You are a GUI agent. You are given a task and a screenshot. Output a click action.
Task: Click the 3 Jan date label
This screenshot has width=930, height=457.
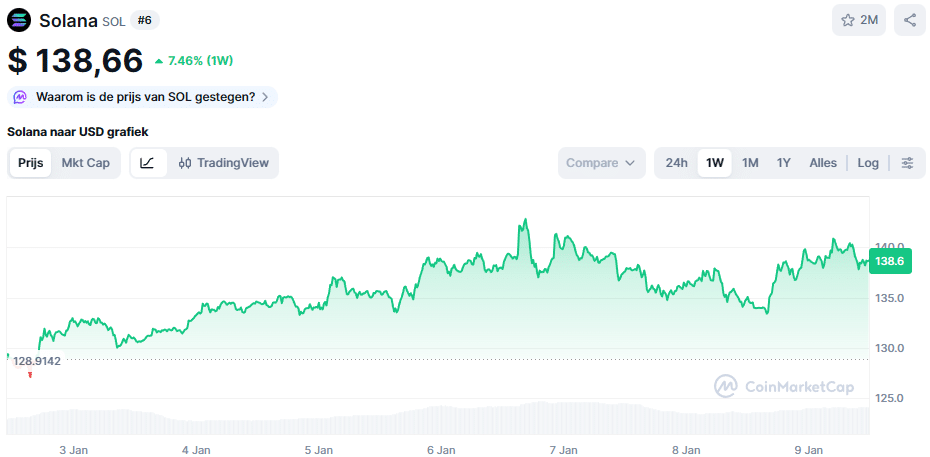(75, 450)
